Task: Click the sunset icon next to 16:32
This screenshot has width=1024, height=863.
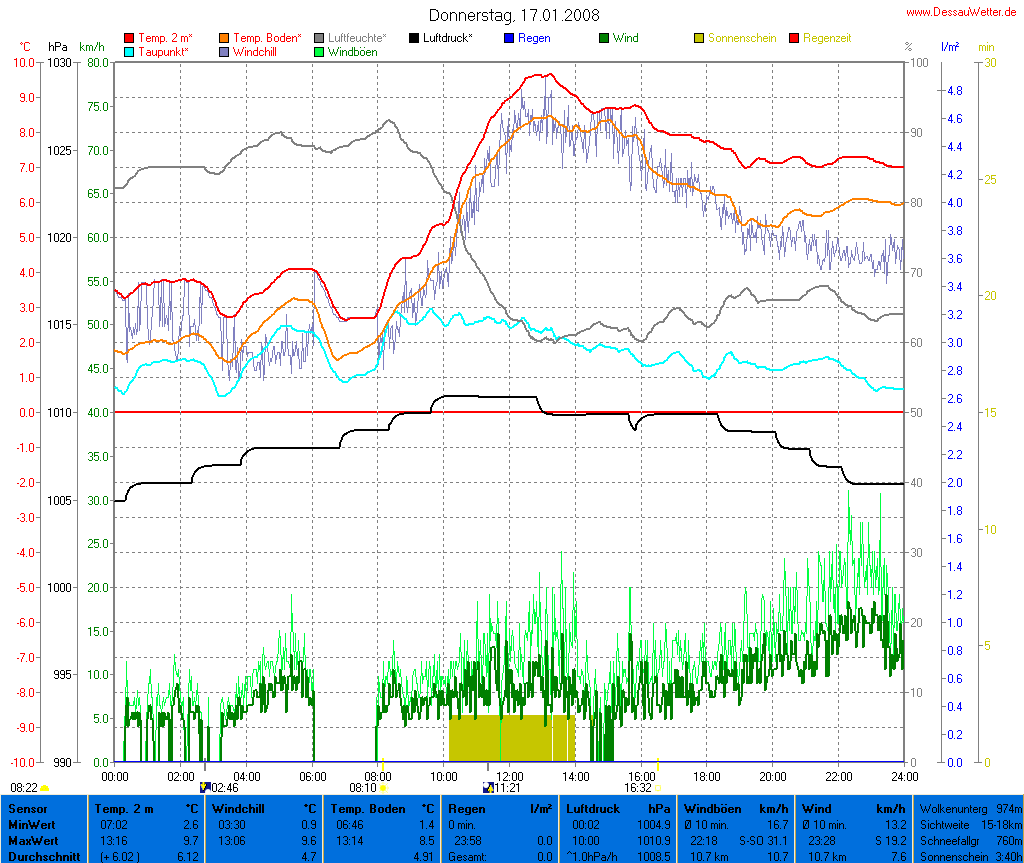Action: pyautogui.click(x=659, y=788)
